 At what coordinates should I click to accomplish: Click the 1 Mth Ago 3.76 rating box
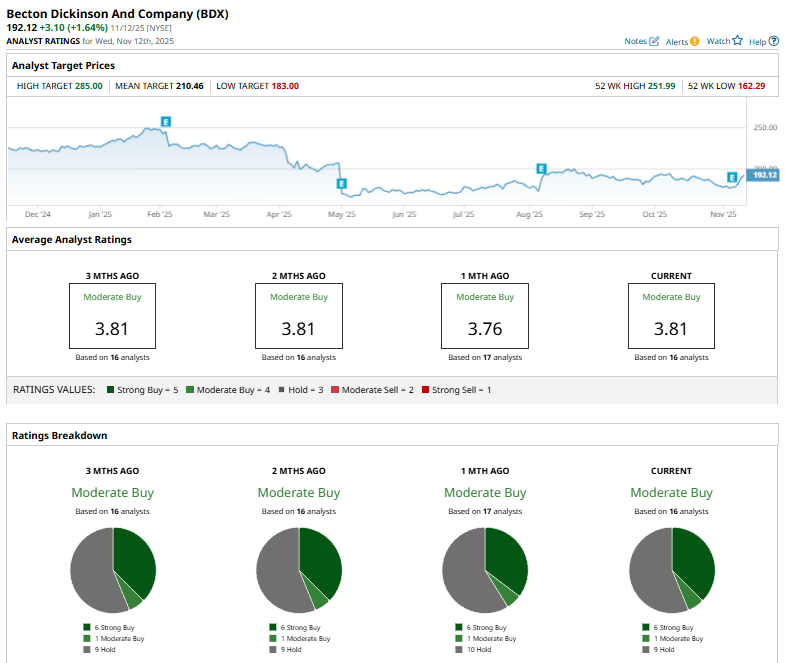pyautogui.click(x=485, y=315)
